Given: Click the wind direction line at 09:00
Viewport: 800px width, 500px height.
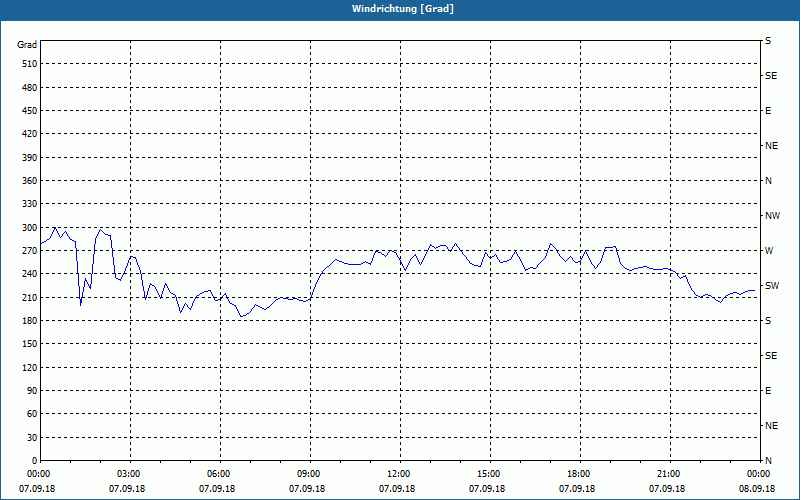Looking at the screenshot, I should tap(310, 299).
